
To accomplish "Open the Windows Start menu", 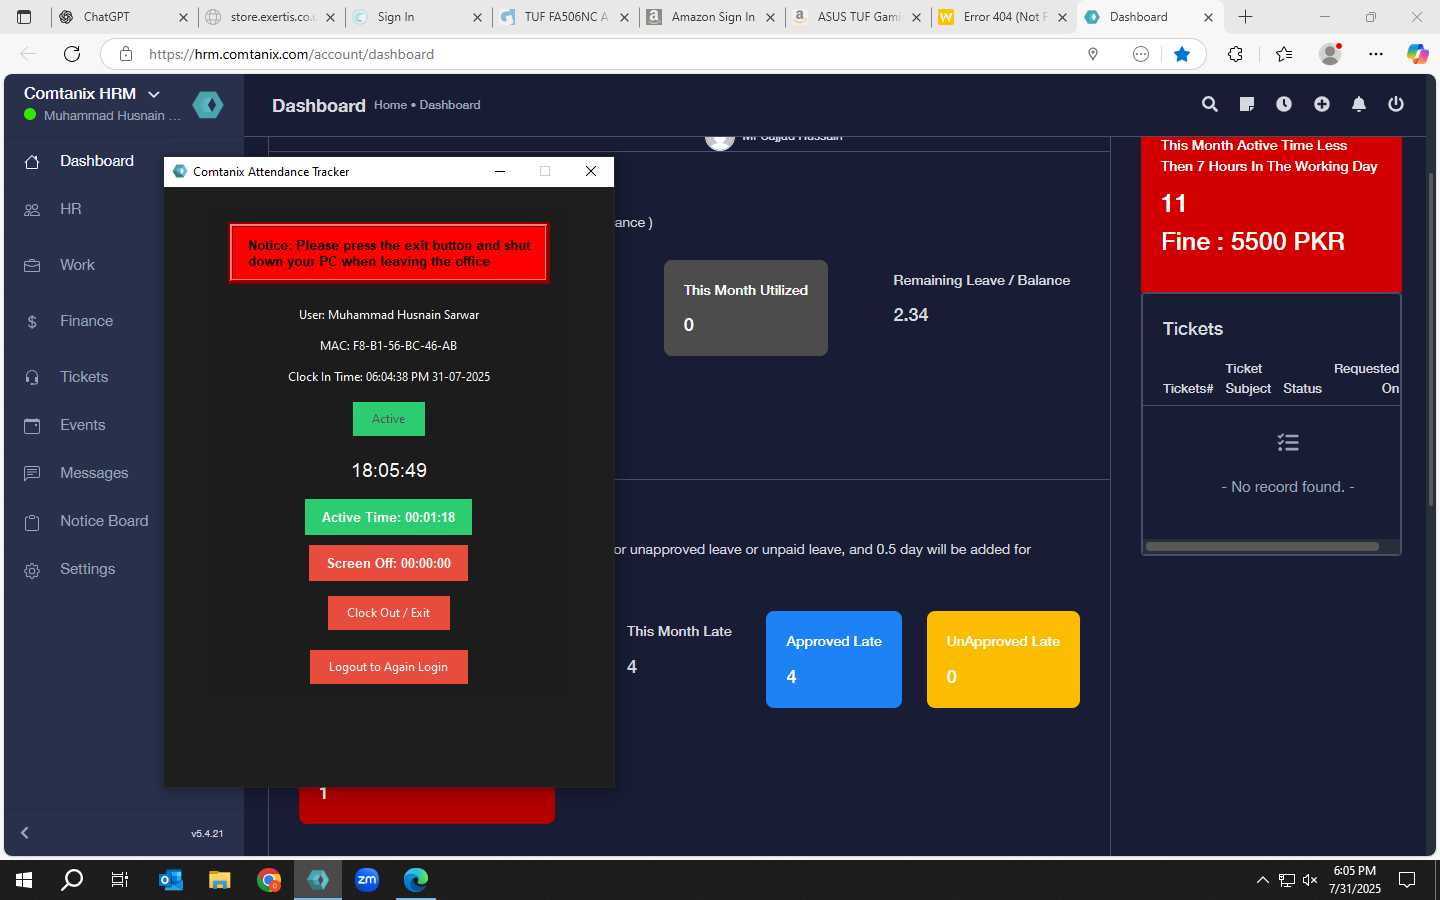I will click(x=24, y=880).
